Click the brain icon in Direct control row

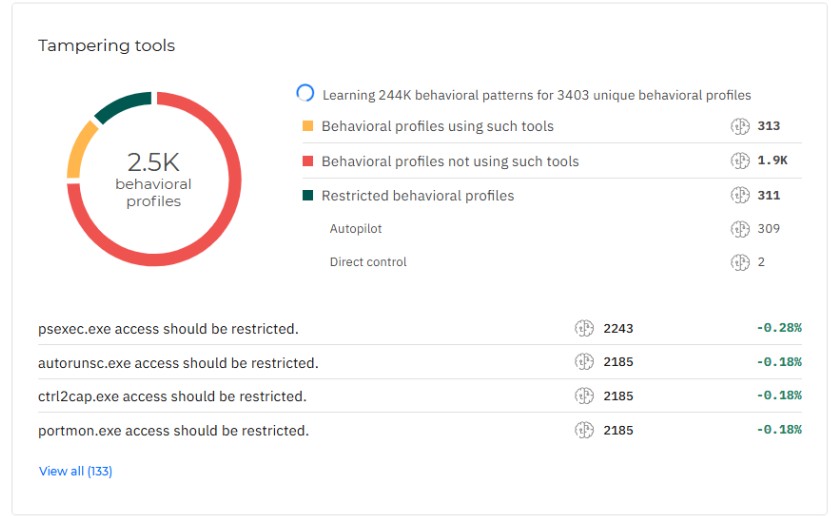coord(740,262)
